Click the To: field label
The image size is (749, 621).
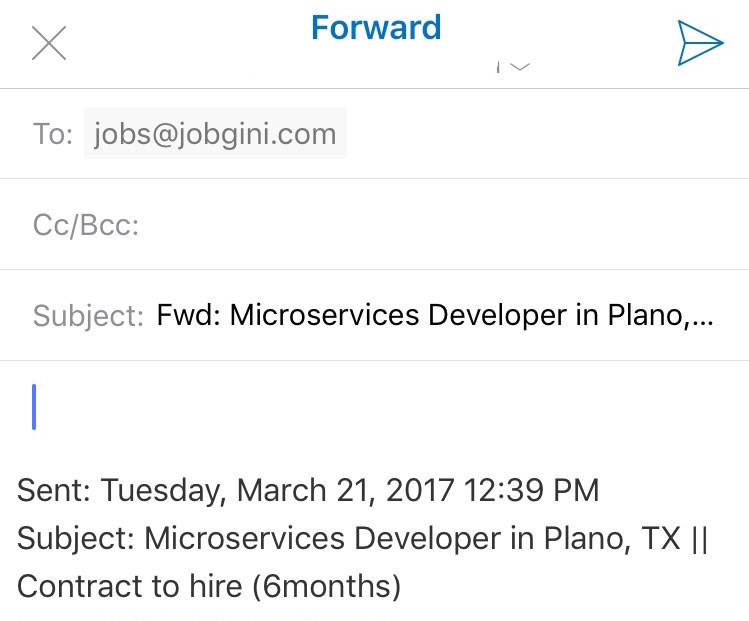pyautogui.click(x=52, y=135)
